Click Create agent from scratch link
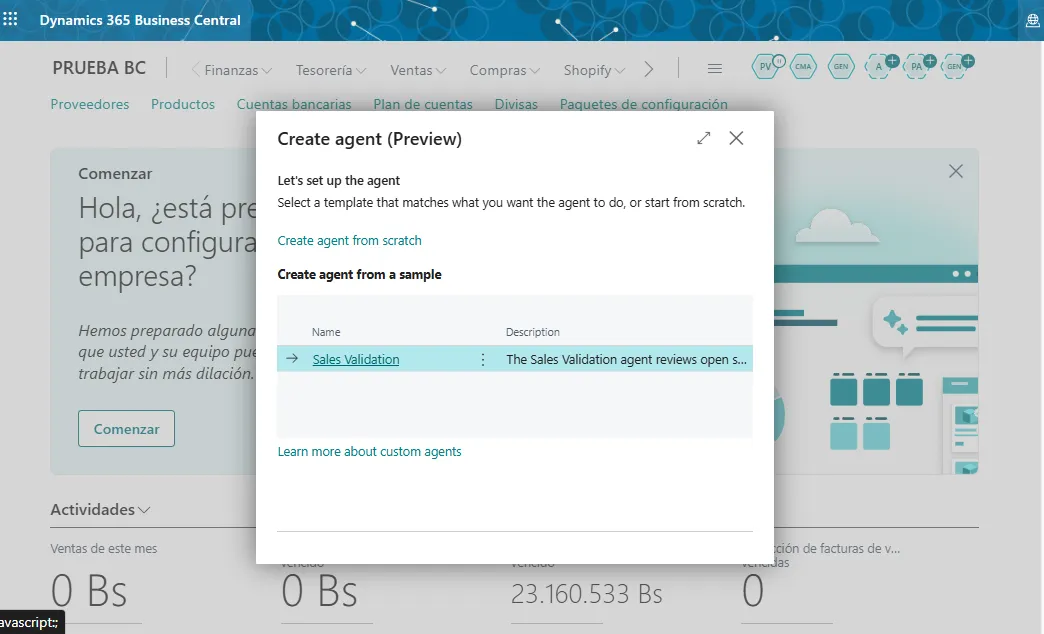Screen dimensions: 1044x634 pos(349,240)
